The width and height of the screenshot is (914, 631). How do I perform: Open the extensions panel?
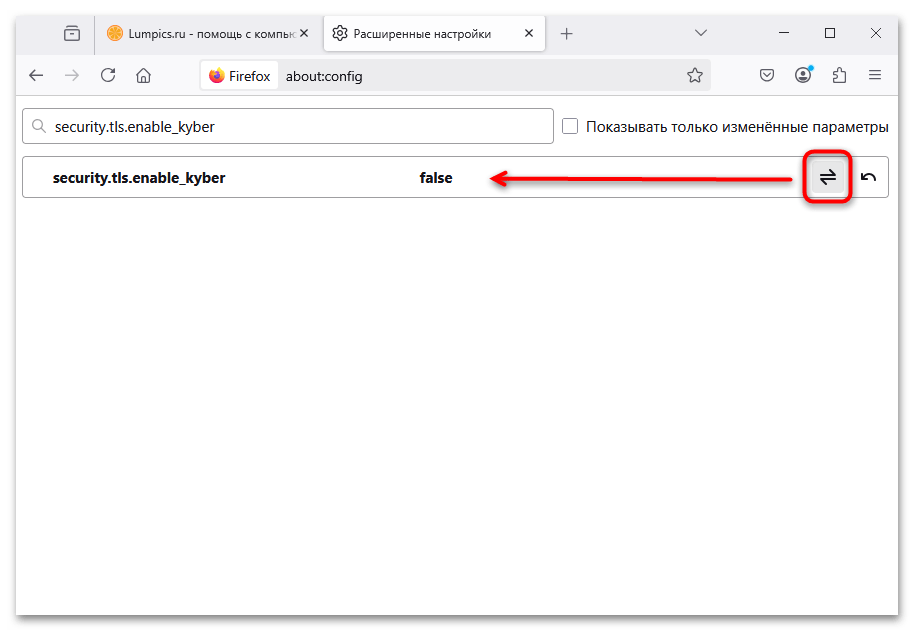[839, 75]
